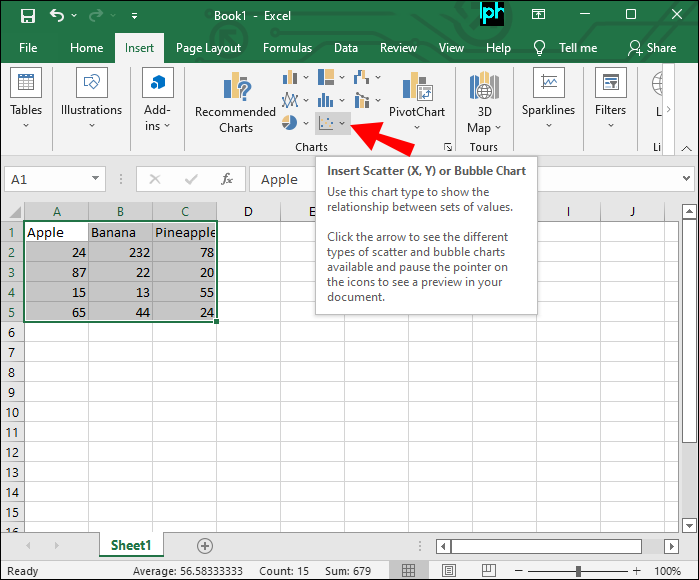699x580 pixels.
Task: Insert a Pie or Doughnut chart
Action: point(290,122)
